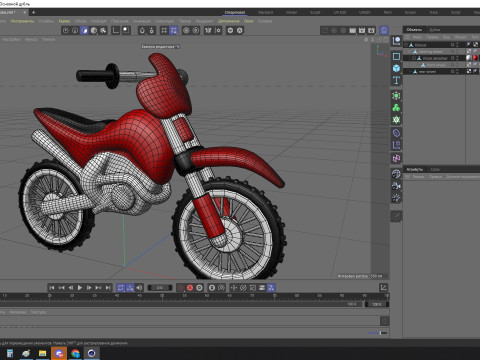
Task: Open the calculator from the taskbar
Action: coord(10,353)
